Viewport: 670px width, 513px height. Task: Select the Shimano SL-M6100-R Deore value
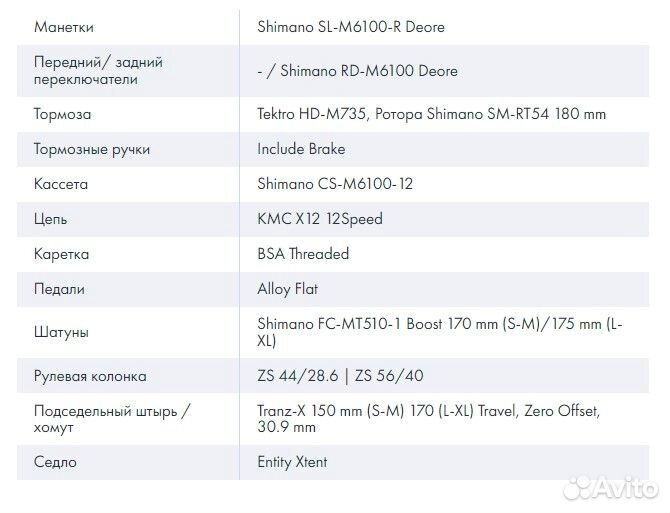click(x=351, y=27)
